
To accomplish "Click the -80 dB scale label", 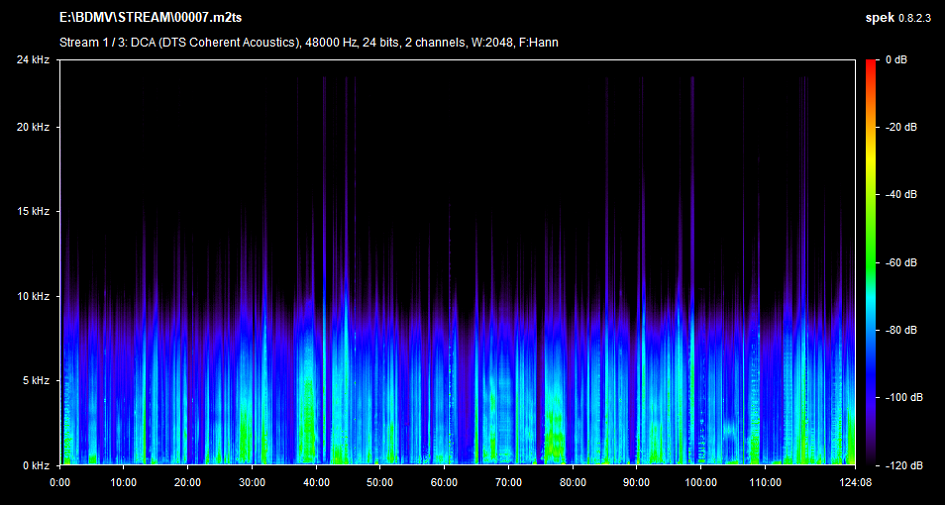I will (x=901, y=330).
